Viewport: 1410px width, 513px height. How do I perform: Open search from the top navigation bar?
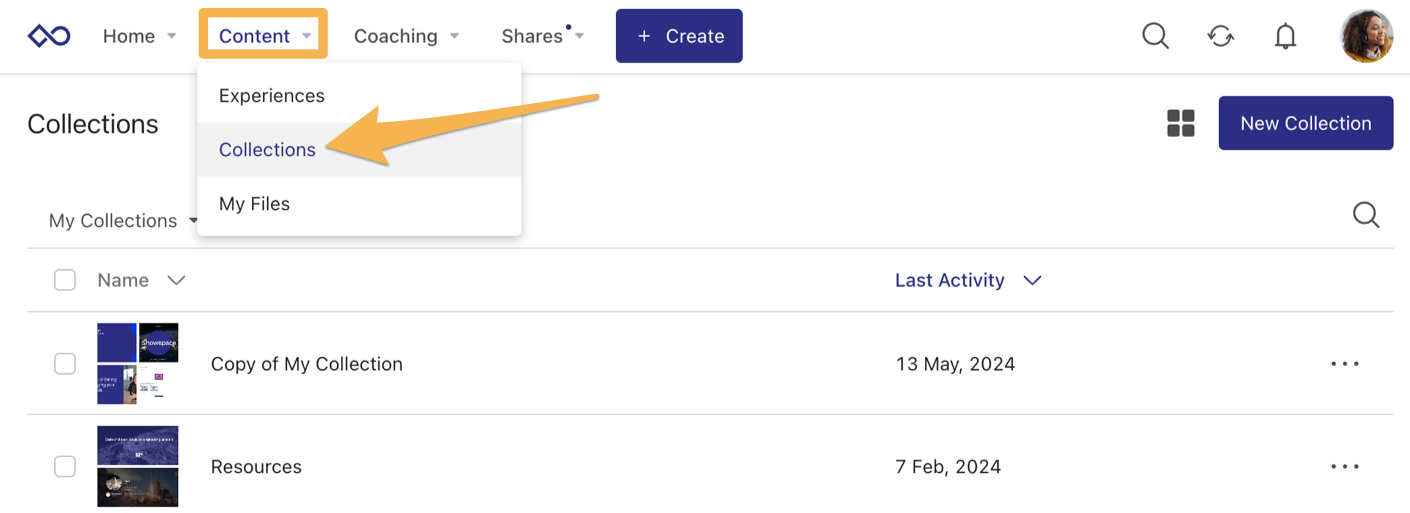pos(1155,36)
